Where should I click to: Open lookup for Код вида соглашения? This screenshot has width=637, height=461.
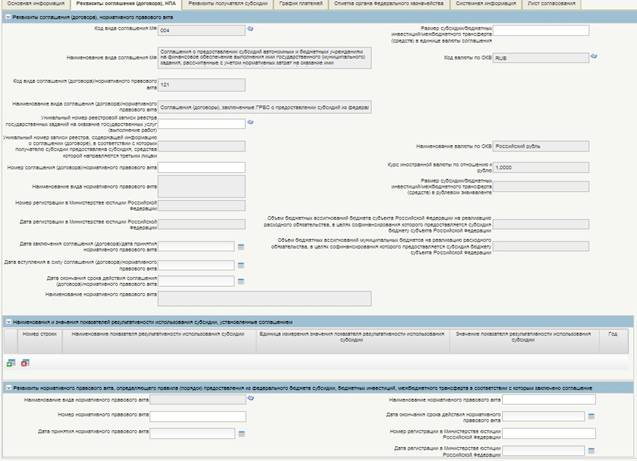[x=251, y=31]
